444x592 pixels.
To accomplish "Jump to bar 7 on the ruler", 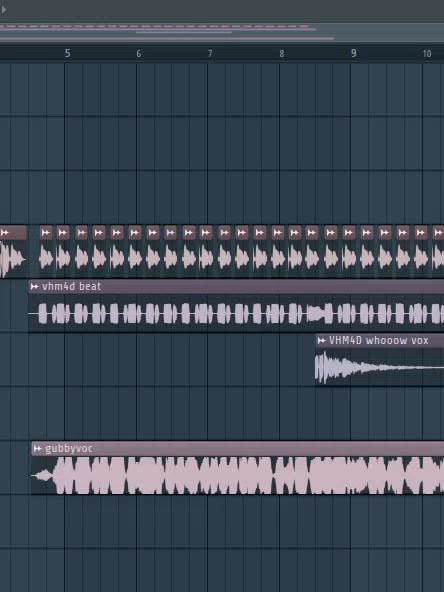I will pos(210,54).
